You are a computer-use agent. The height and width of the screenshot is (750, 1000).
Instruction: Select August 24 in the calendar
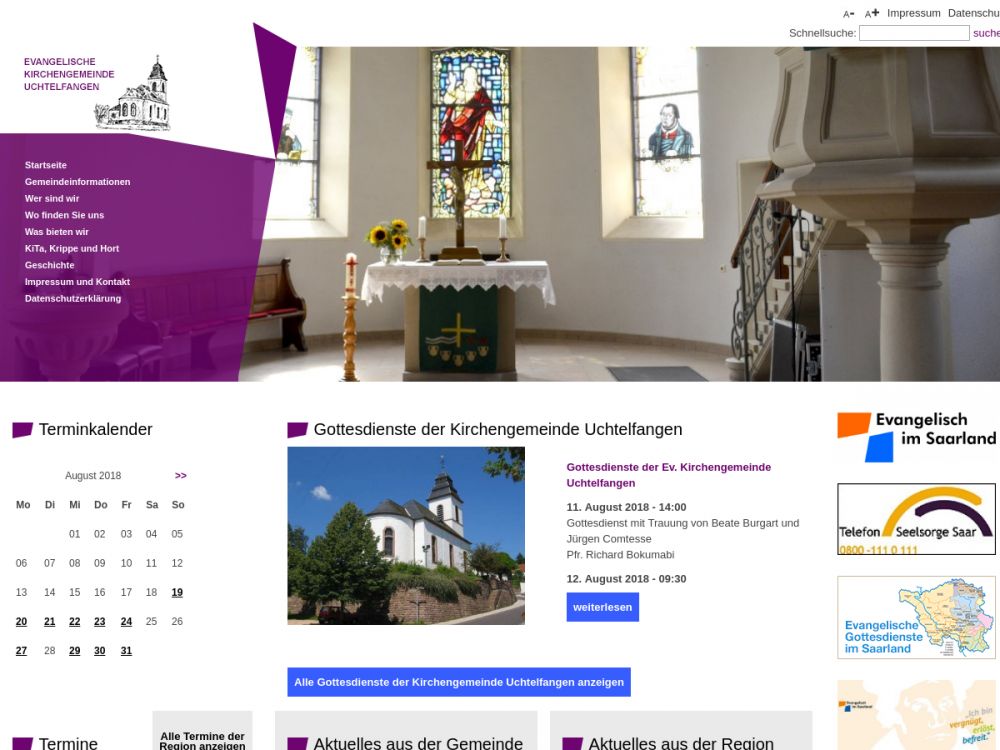click(126, 621)
